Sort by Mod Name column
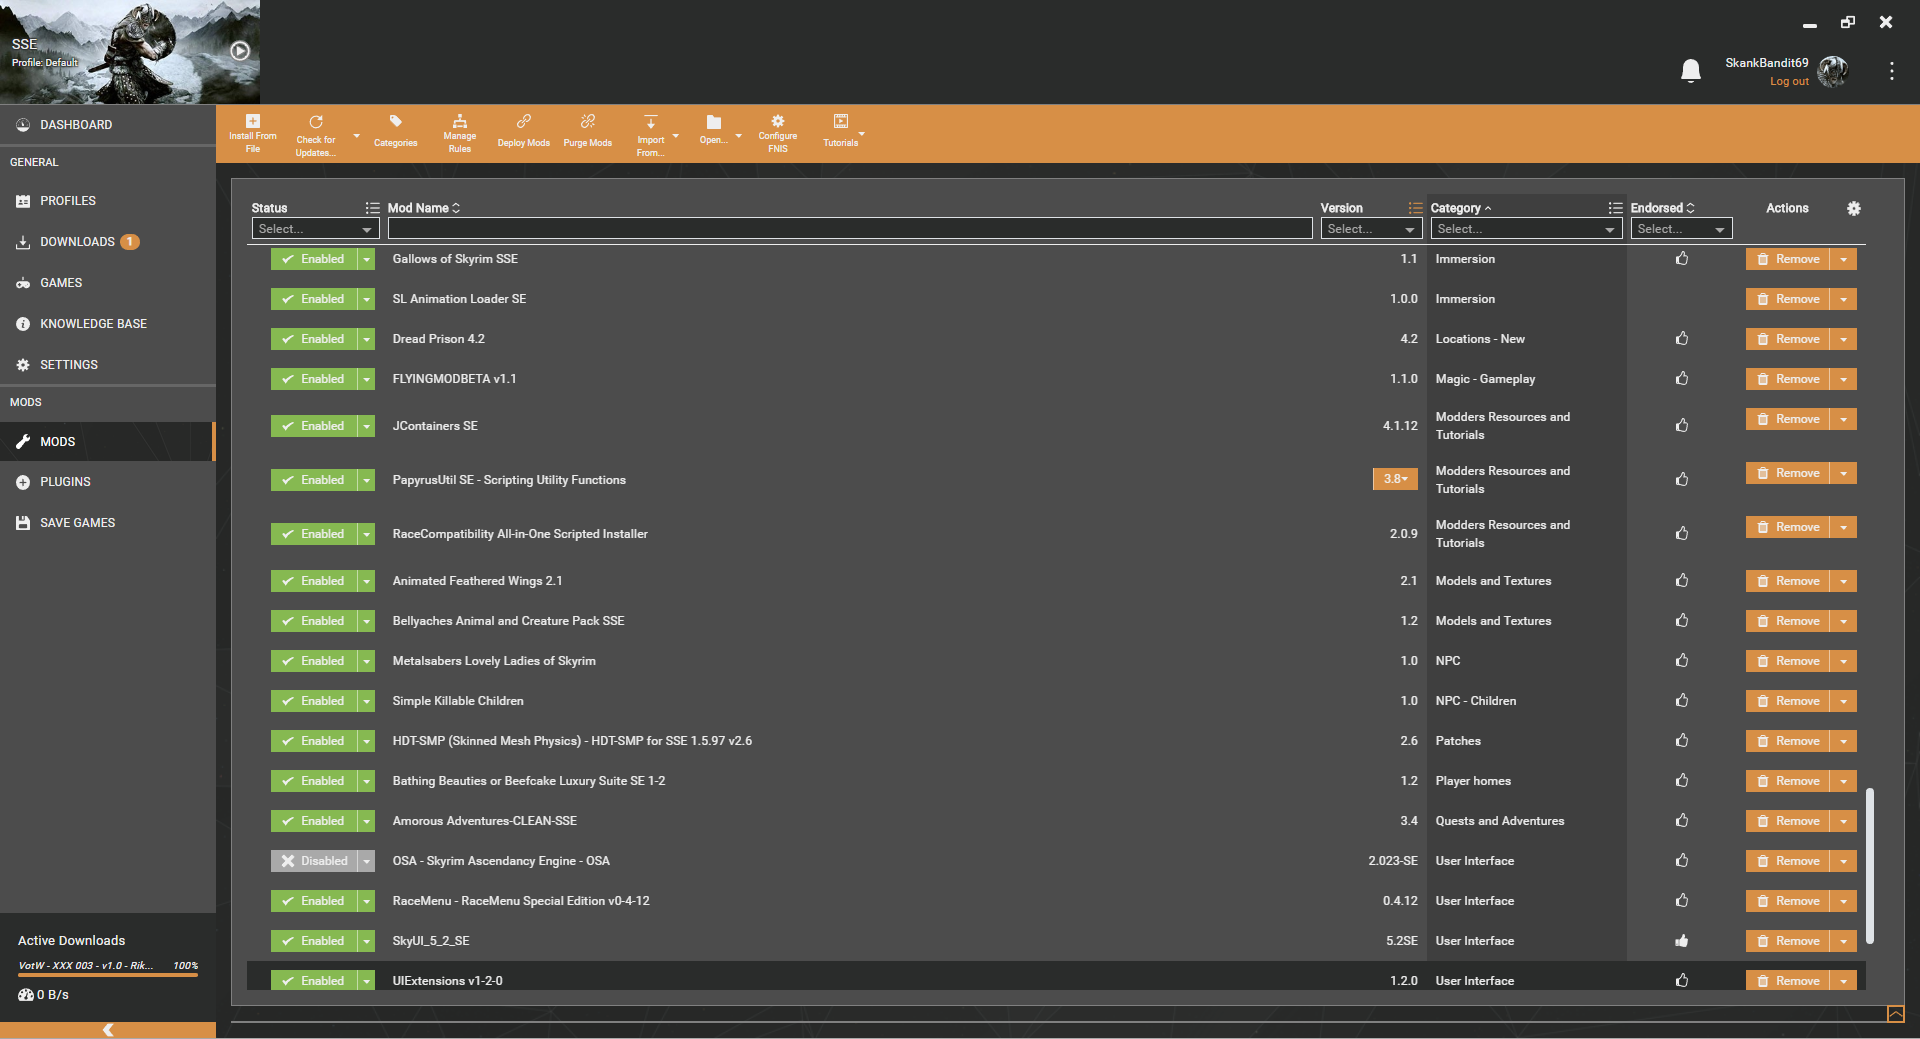Image resolution: width=1920 pixels, height=1039 pixels. [424, 208]
